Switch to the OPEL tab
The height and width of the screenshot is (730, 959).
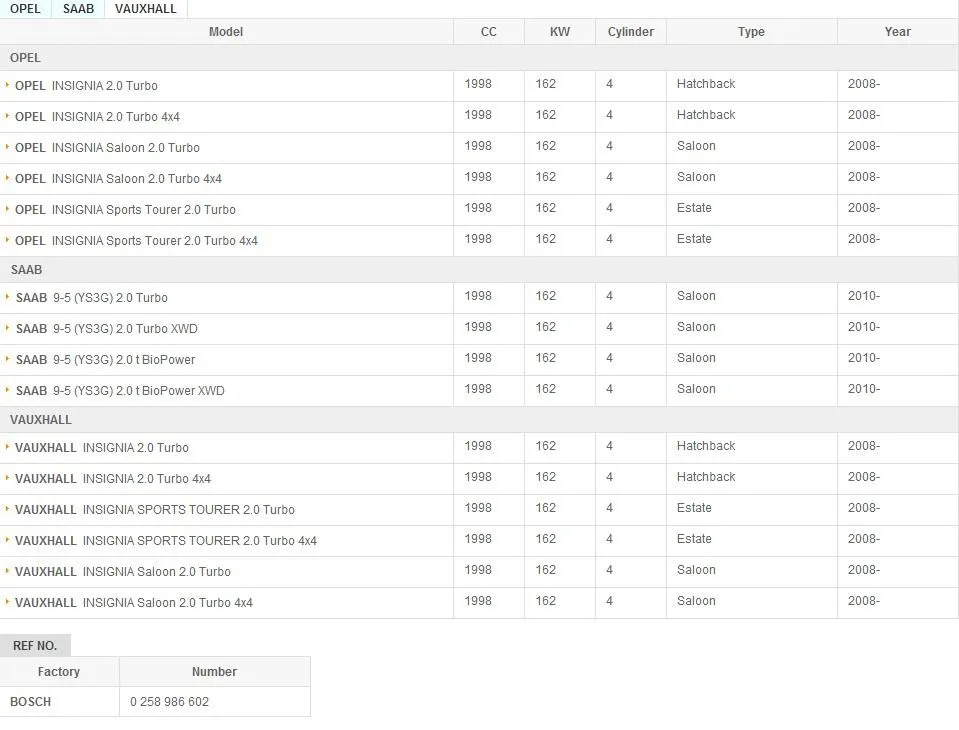tap(25, 9)
